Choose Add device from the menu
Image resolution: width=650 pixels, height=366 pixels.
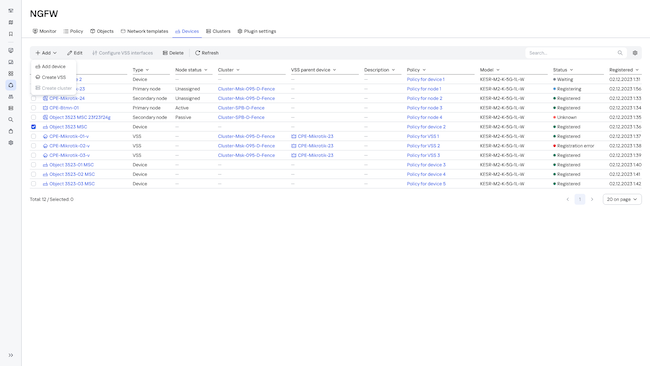point(53,67)
